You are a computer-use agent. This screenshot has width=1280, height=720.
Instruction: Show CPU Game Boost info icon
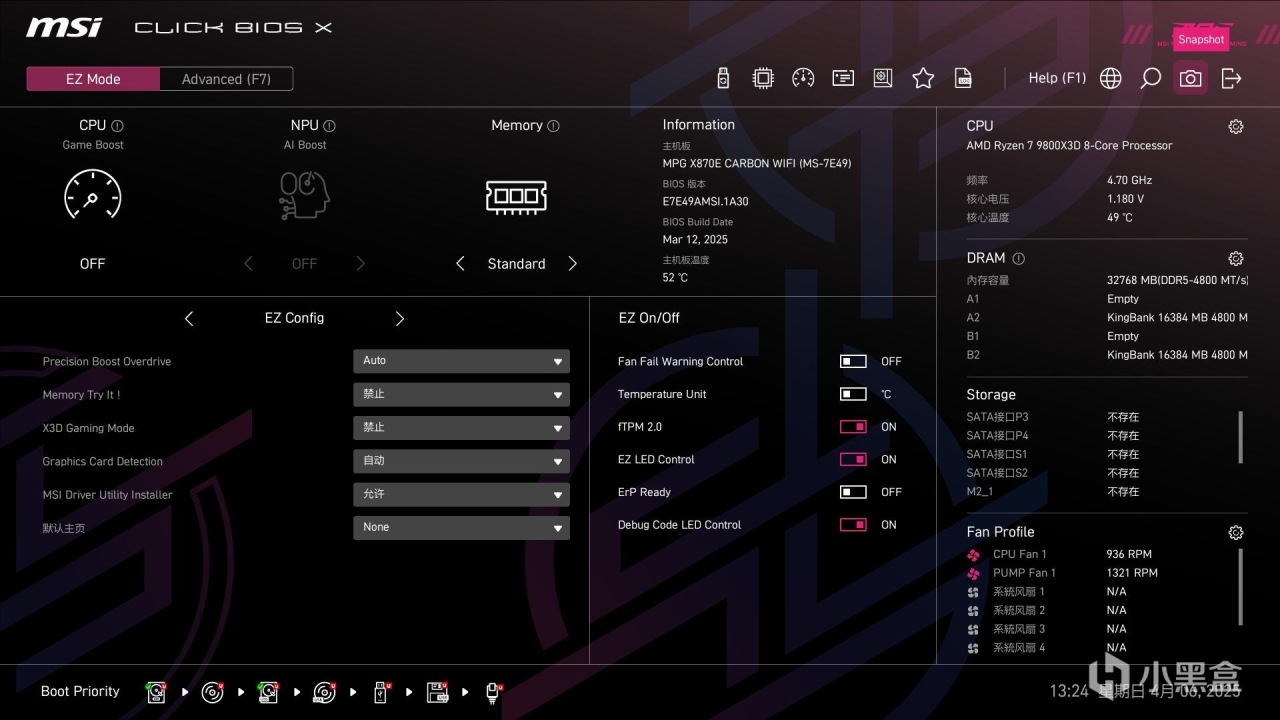pyautogui.click(x=117, y=126)
